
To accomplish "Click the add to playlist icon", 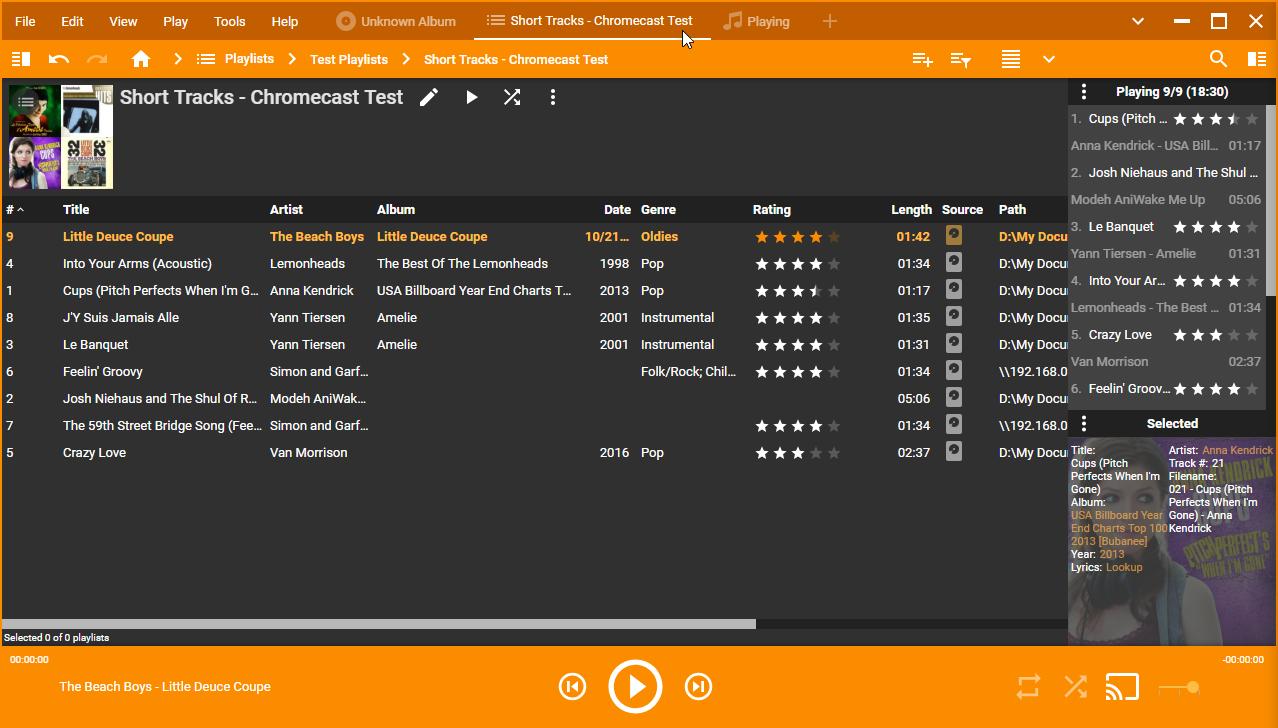I will click(x=922, y=59).
